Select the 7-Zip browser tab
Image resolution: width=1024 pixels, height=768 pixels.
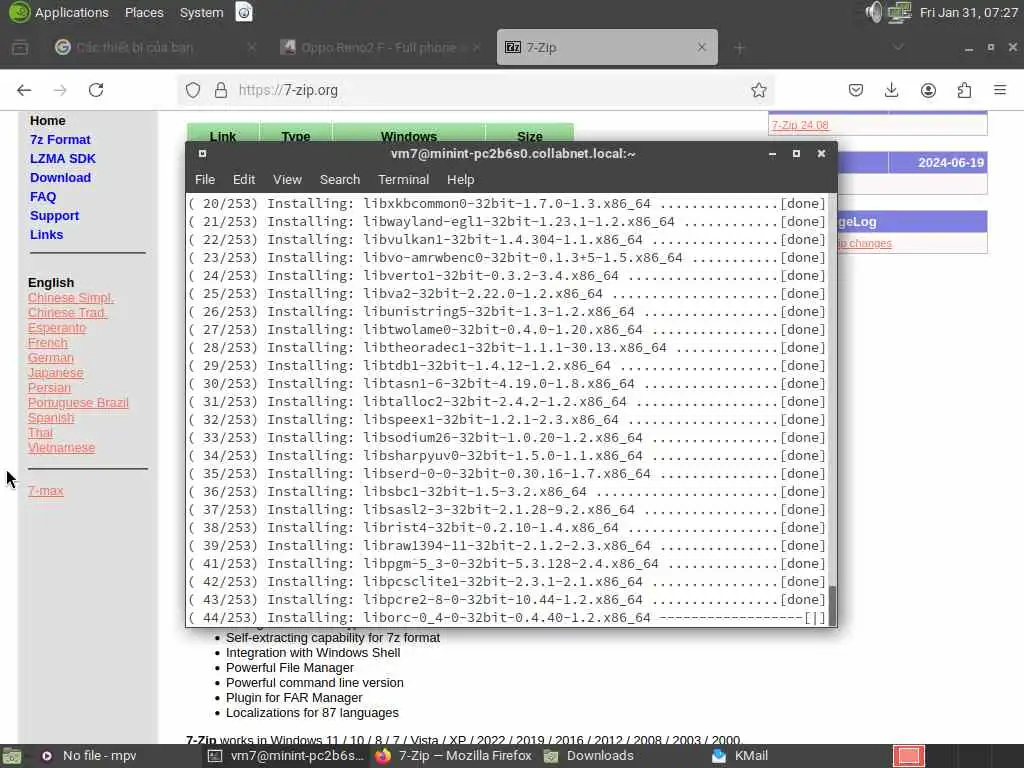click(x=607, y=47)
